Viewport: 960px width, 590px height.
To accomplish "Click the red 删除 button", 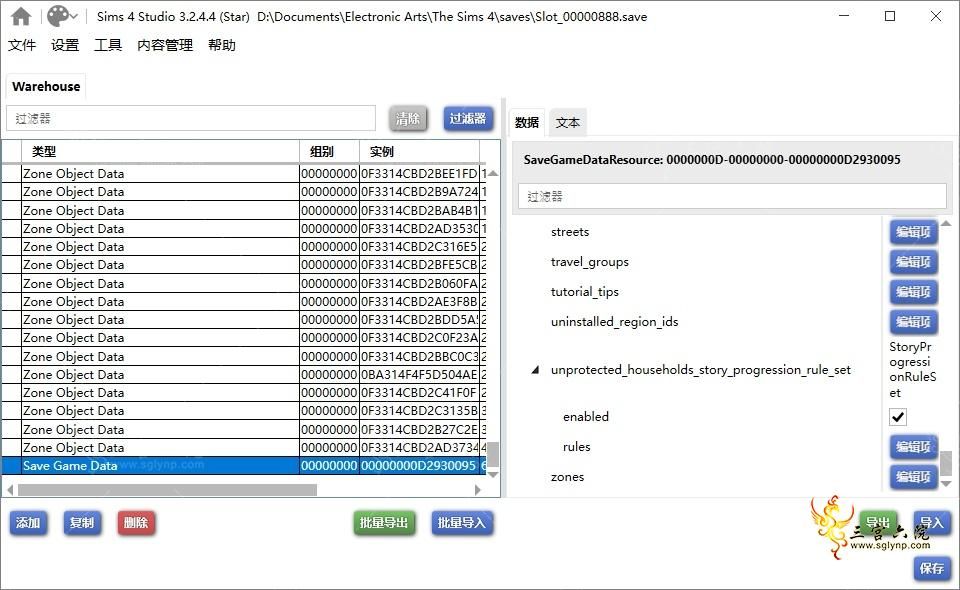I will pyautogui.click(x=136, y=523).
